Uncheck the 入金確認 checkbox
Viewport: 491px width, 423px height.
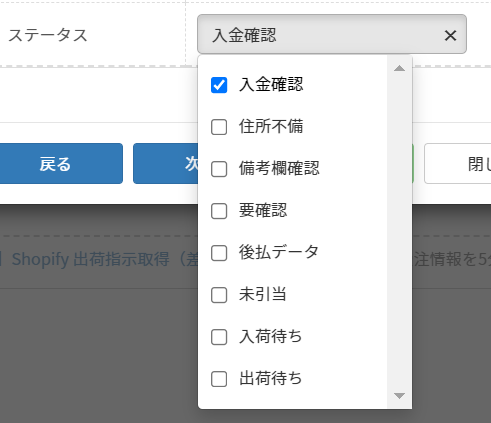(219, 85)
